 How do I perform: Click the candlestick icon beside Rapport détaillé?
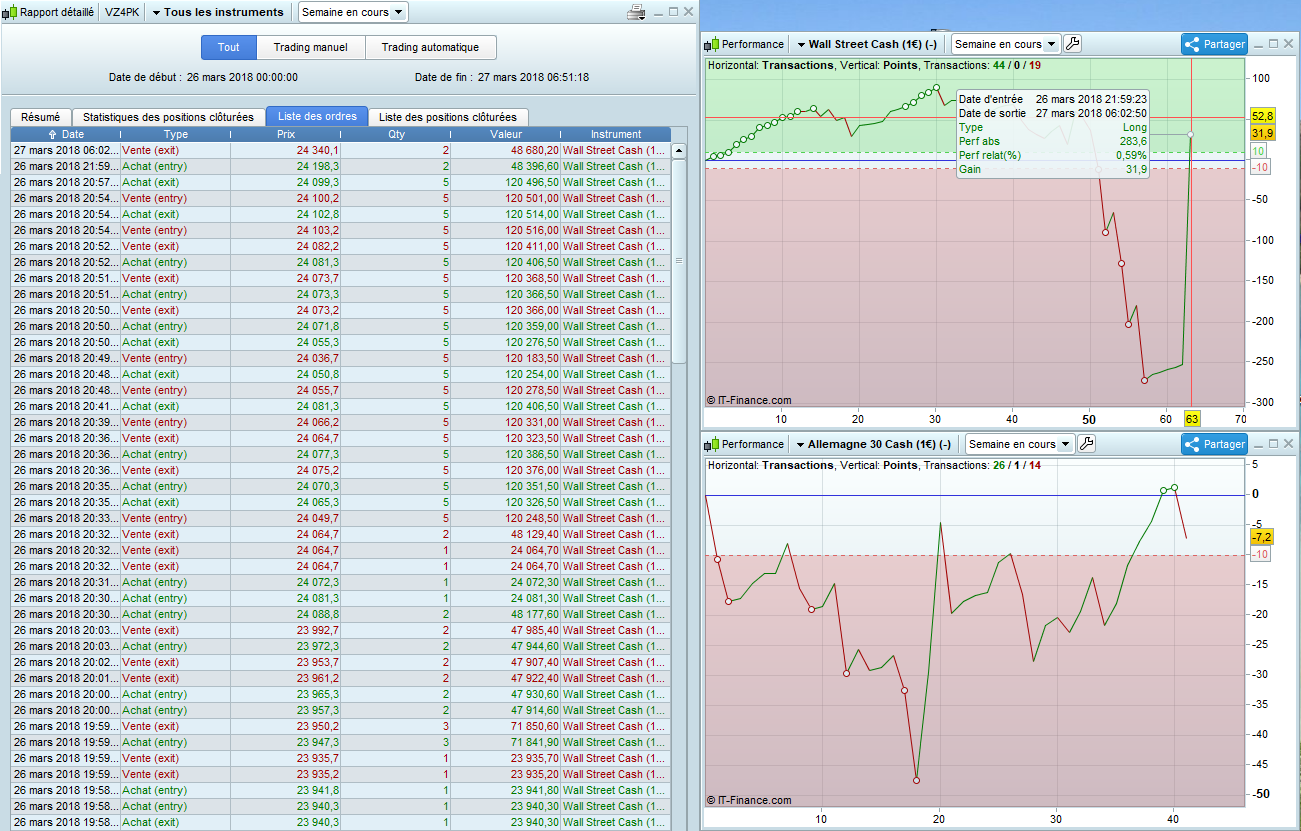(10, 12)
